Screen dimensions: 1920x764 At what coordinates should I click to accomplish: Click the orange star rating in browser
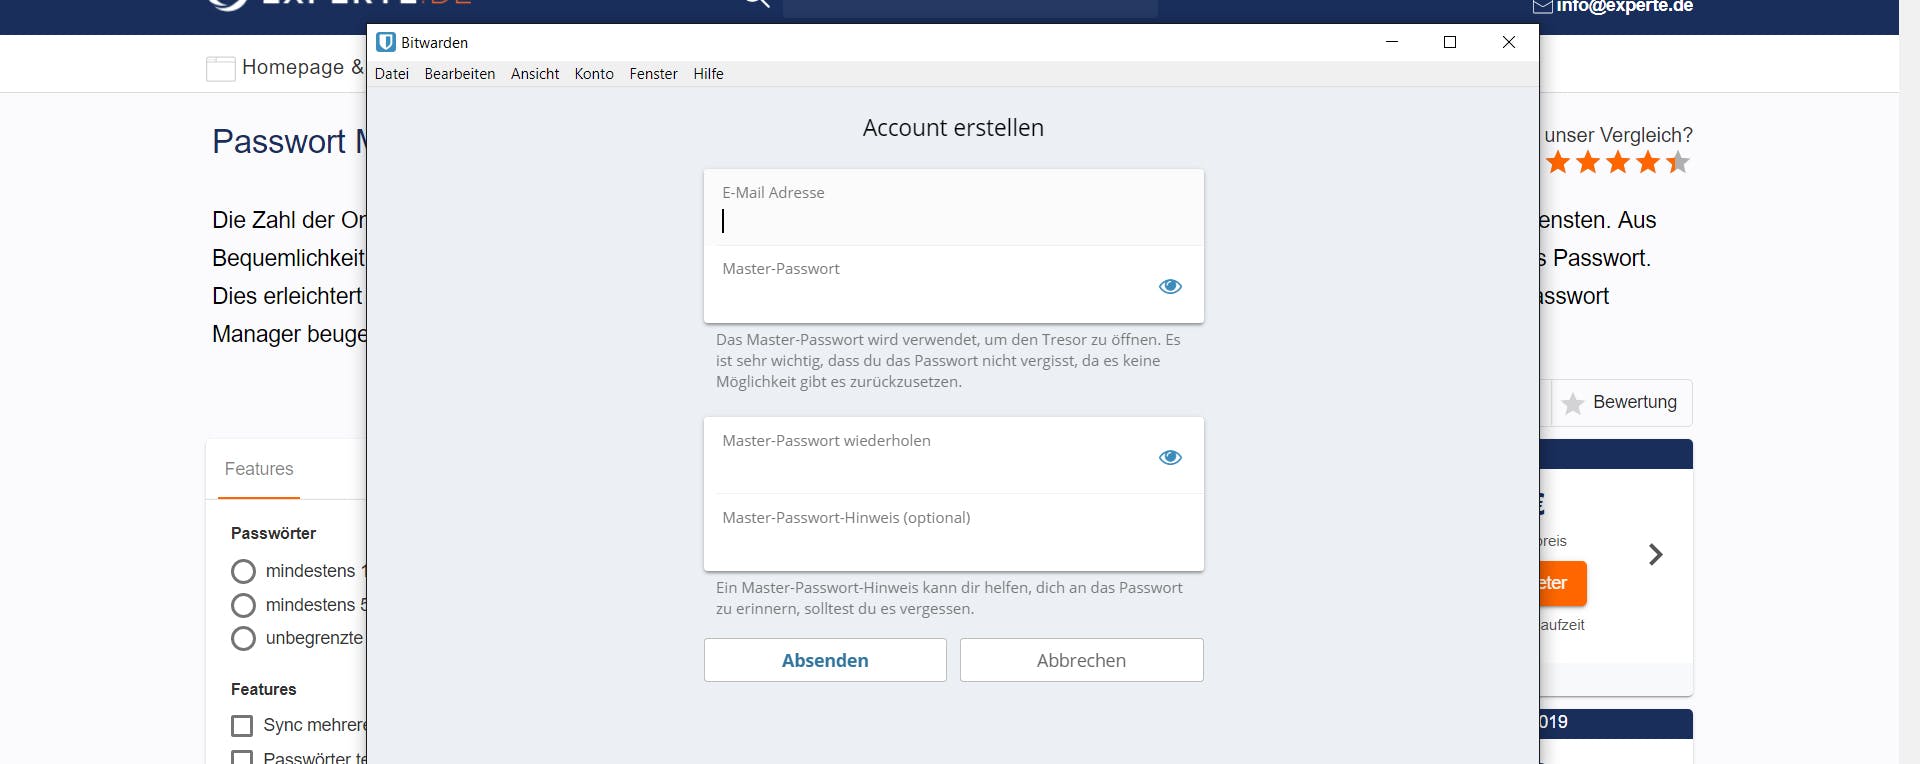coord(1617,162)
